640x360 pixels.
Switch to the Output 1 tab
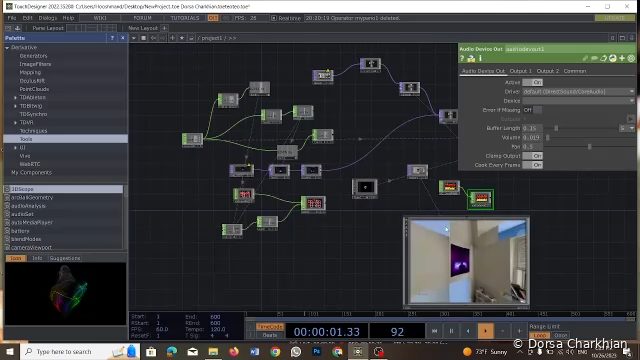tap(520, 71)
